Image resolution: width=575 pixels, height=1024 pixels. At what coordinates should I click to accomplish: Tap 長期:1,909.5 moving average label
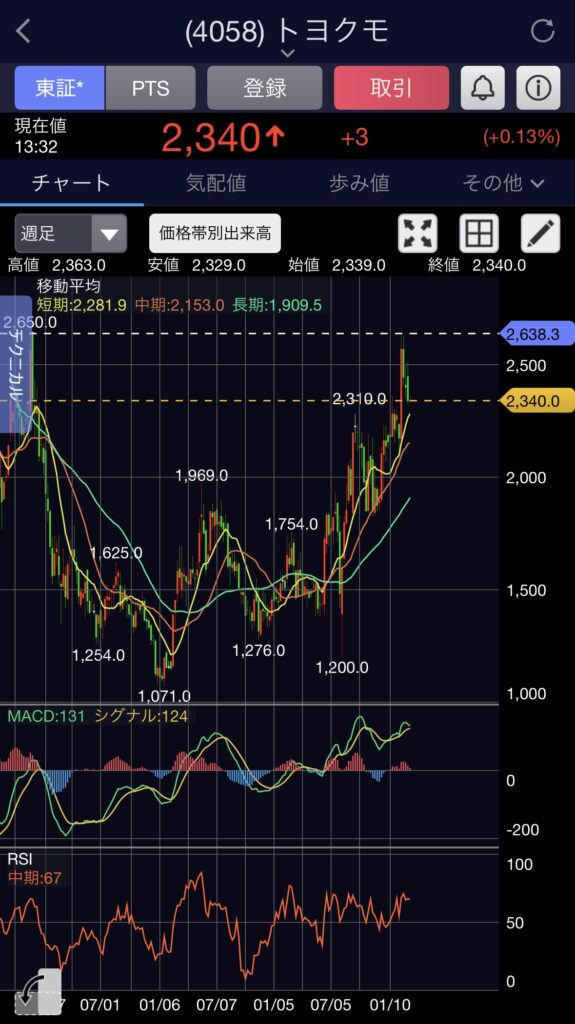click(277, 304)
